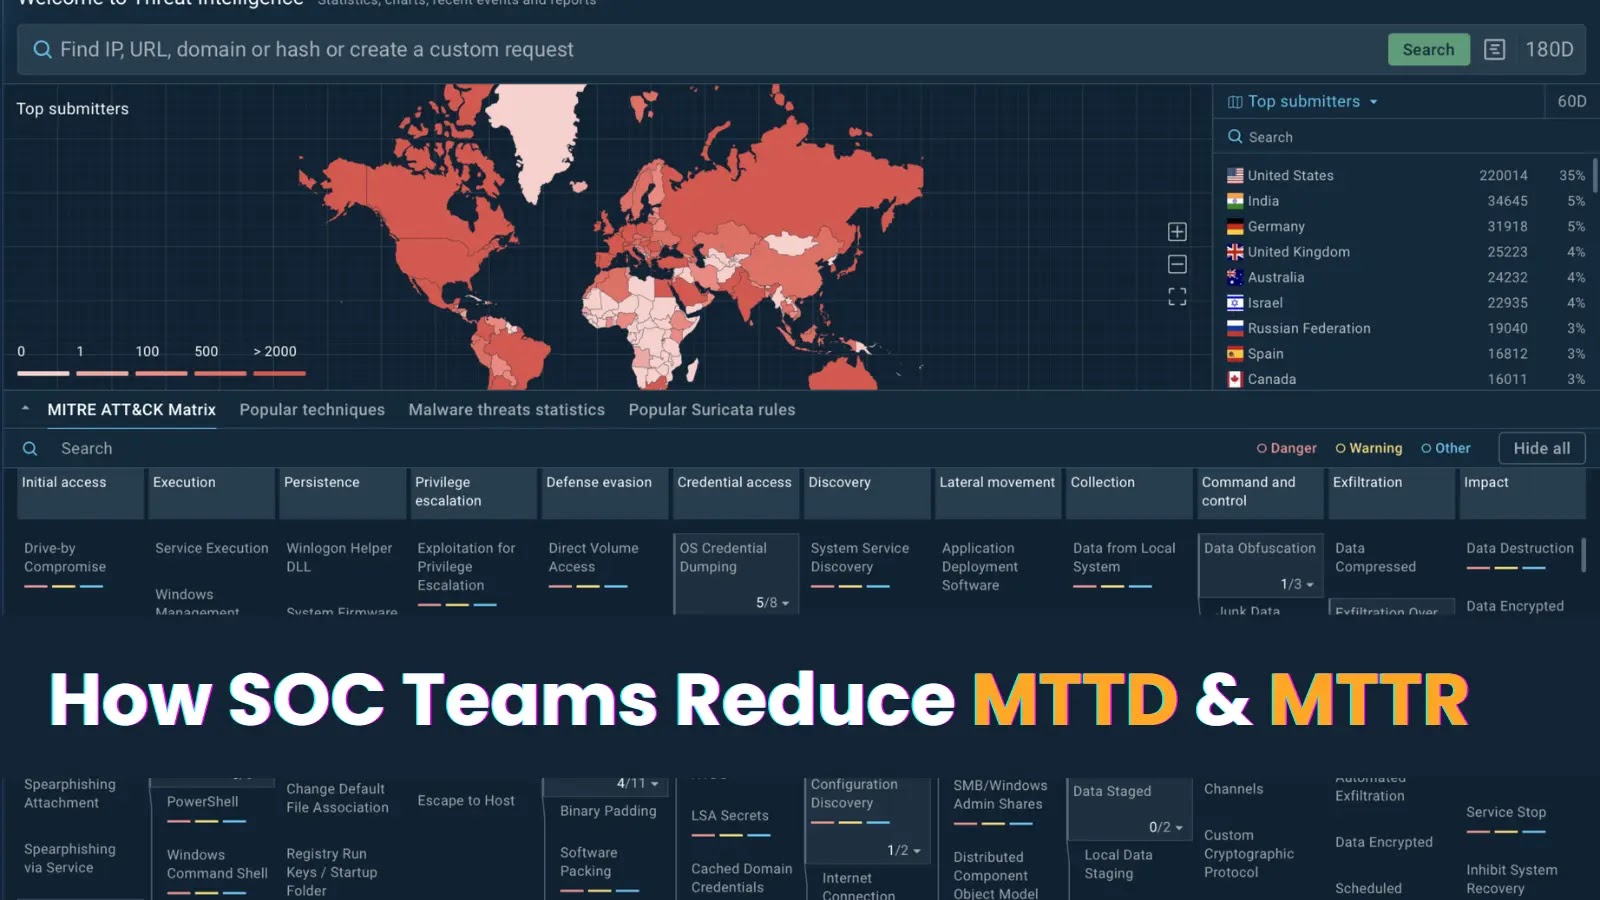Click the Hide all button
The image size is (1600, 900).
[x=1541, y=448]
